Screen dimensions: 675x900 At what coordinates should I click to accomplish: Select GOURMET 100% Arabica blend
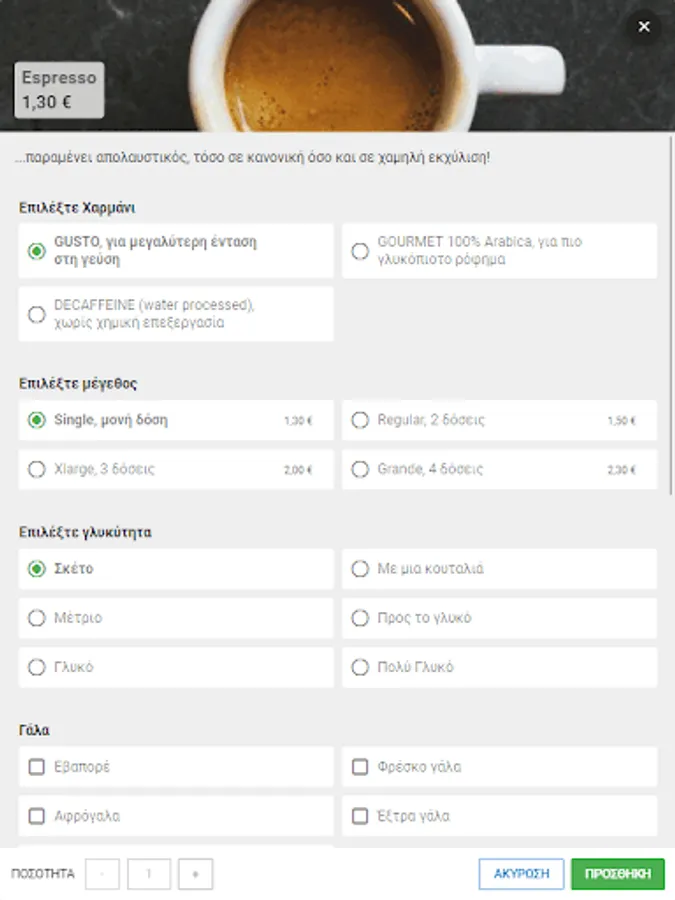point(360,251)
